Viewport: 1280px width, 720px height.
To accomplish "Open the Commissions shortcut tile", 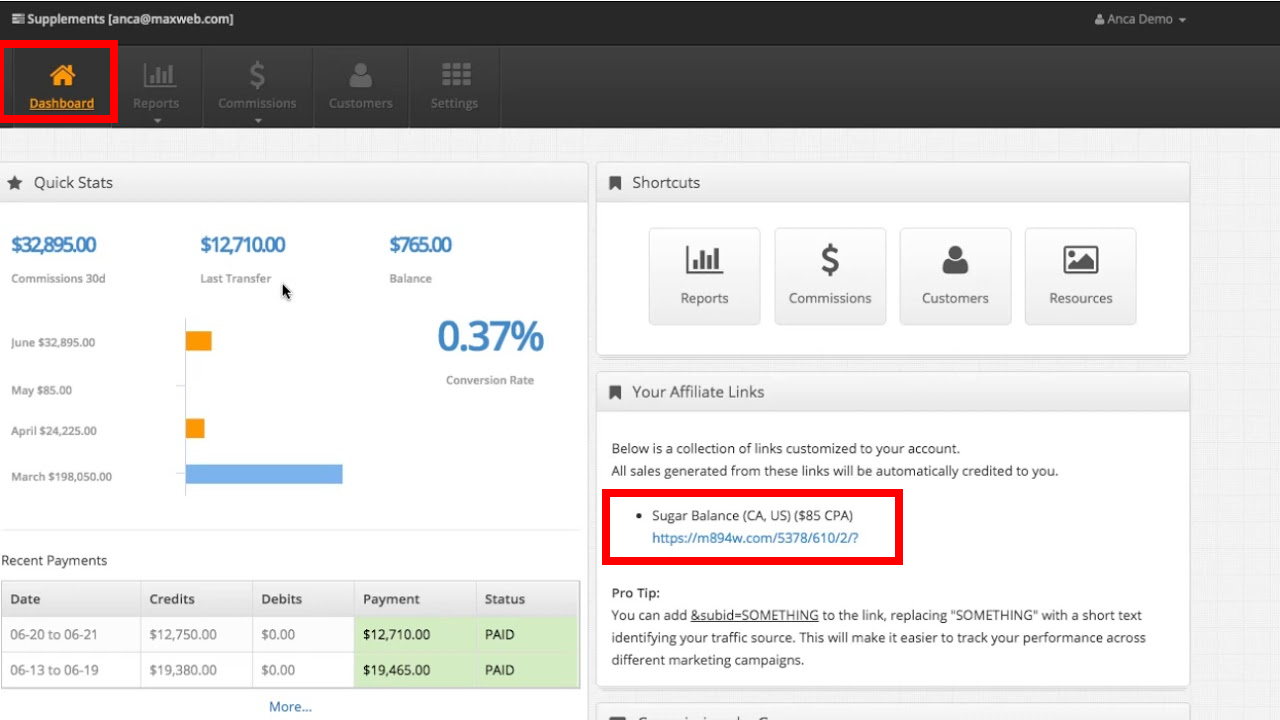I will point(830,277).
